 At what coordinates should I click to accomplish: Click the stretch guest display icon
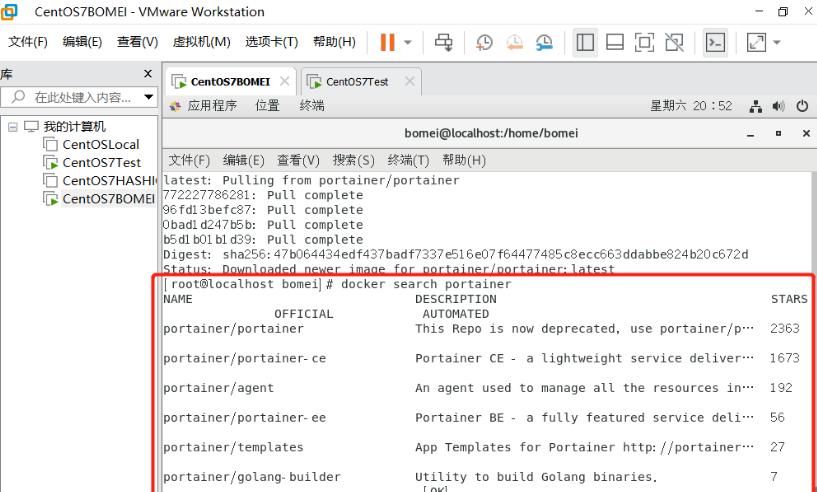coord(756,42)
